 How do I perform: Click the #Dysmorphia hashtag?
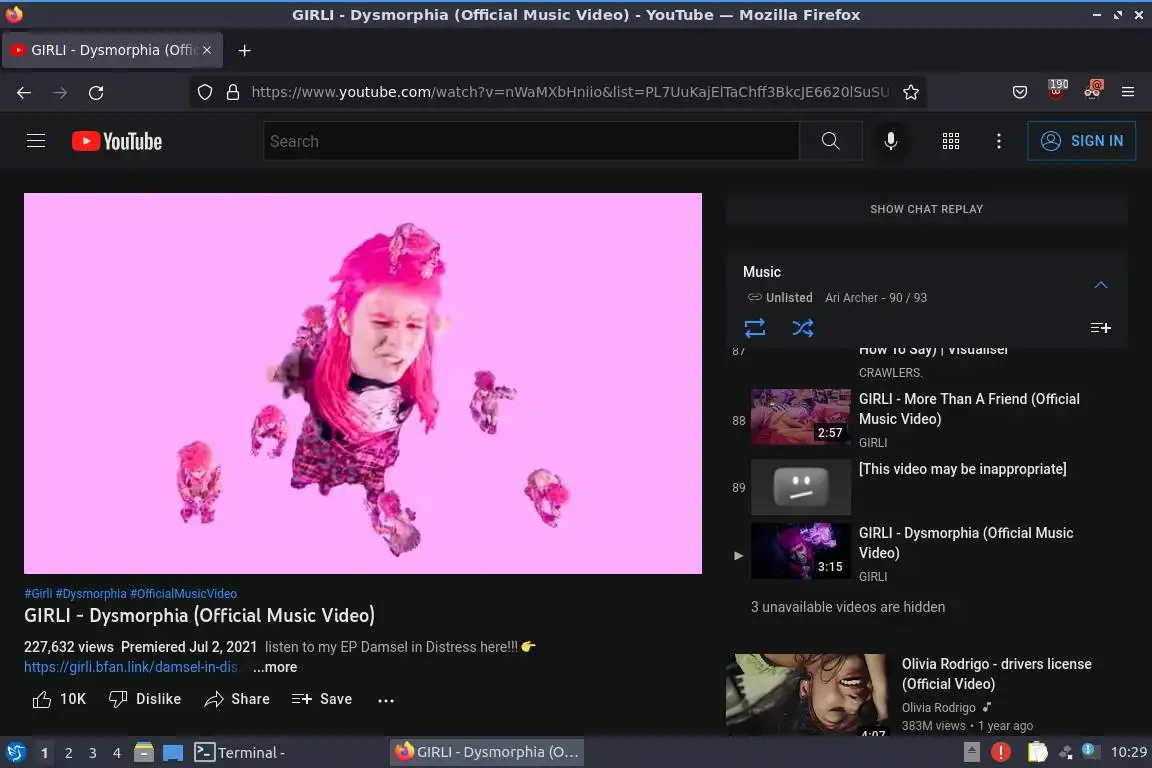click(x=91, y=594)
